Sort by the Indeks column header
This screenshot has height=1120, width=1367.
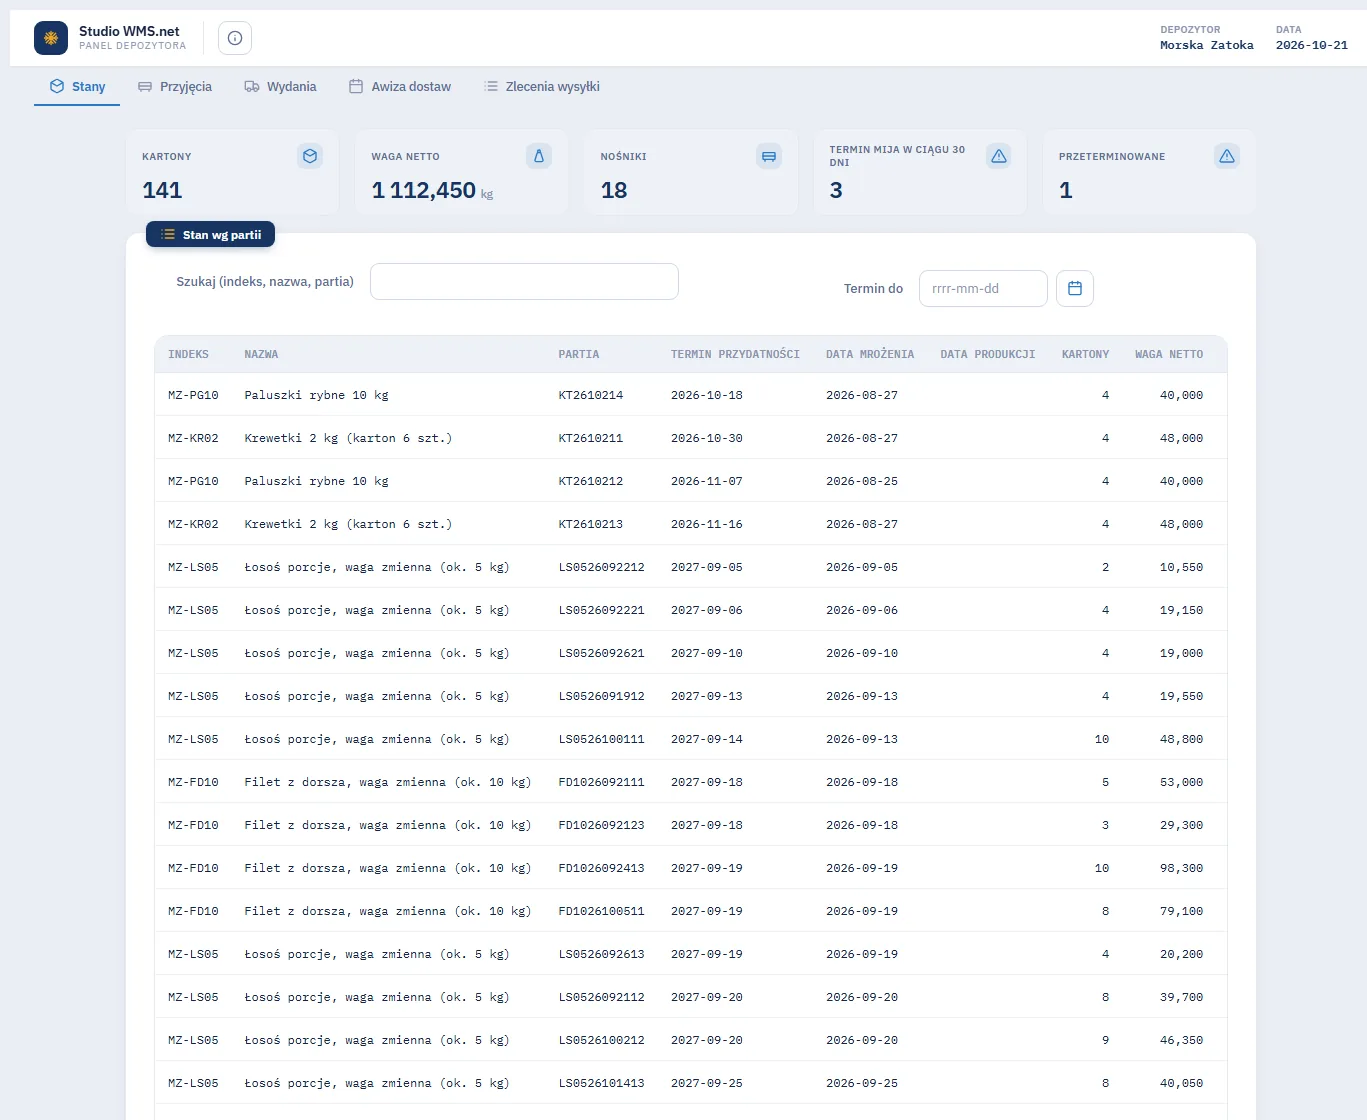(188, 354)
